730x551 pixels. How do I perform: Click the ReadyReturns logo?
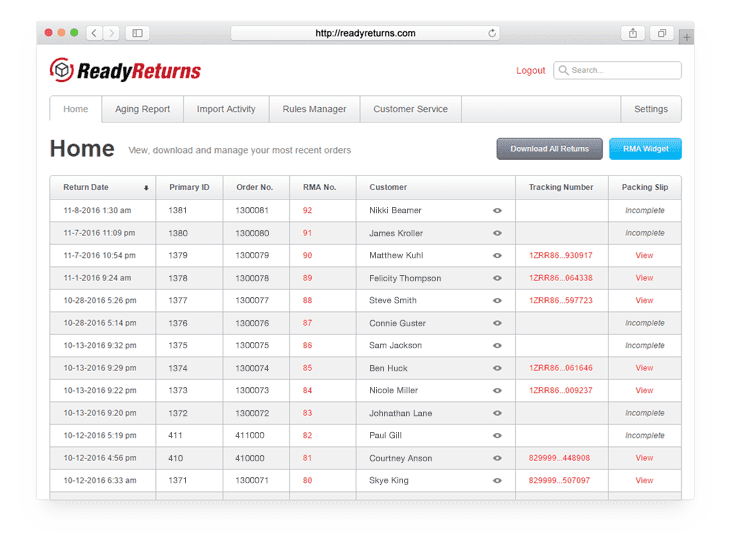pos(125,71)
